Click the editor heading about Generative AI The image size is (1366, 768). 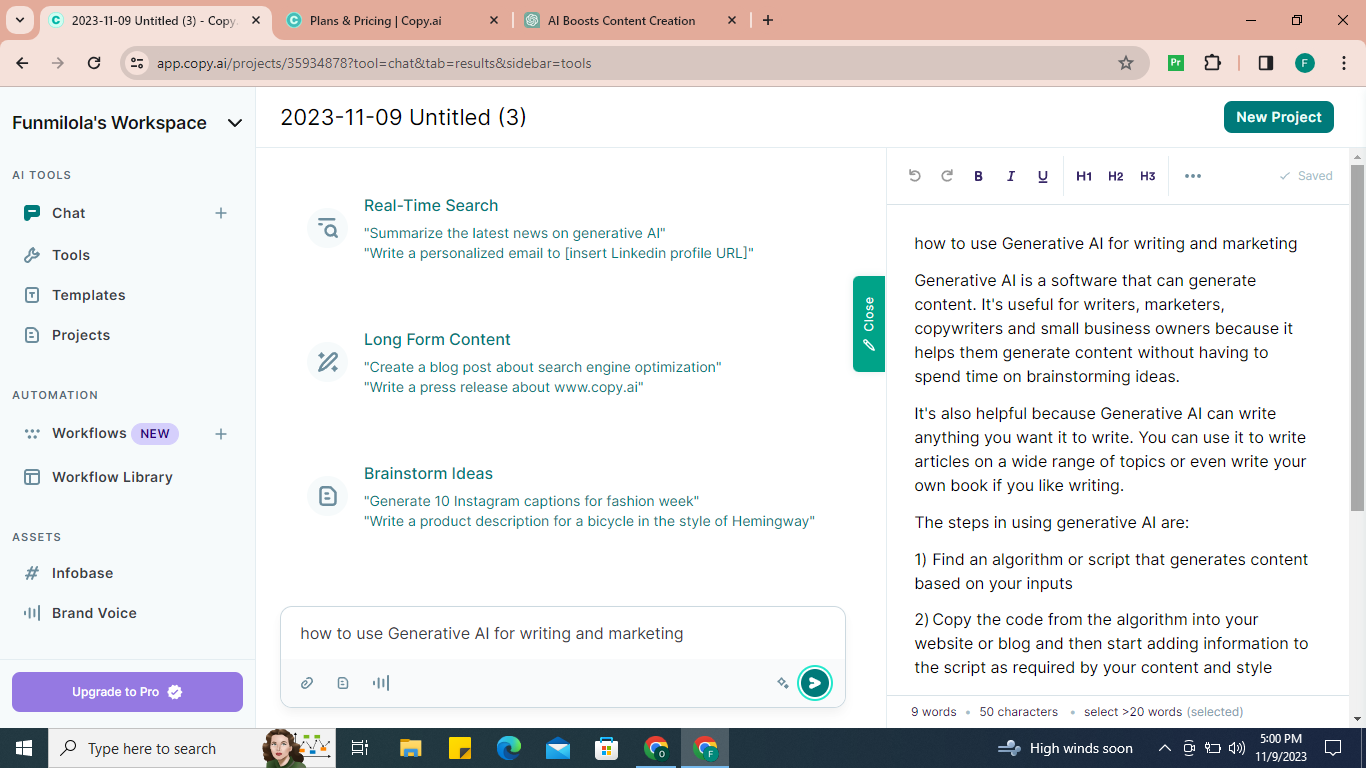(1105, 243)
